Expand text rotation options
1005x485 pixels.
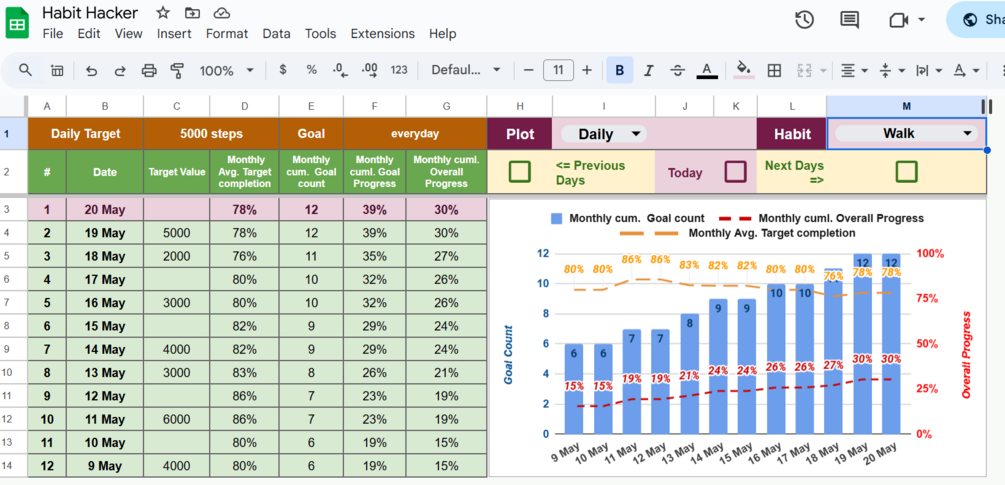tap(976, 70)
